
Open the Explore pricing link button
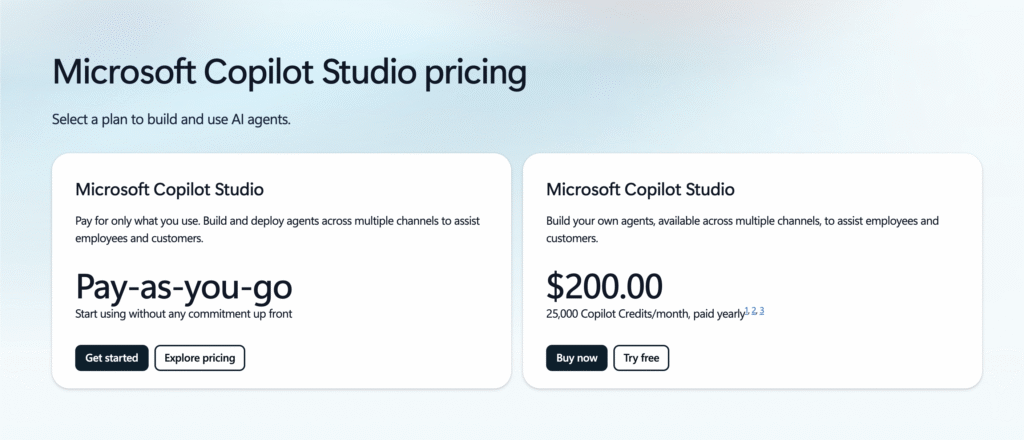[200, 358]
